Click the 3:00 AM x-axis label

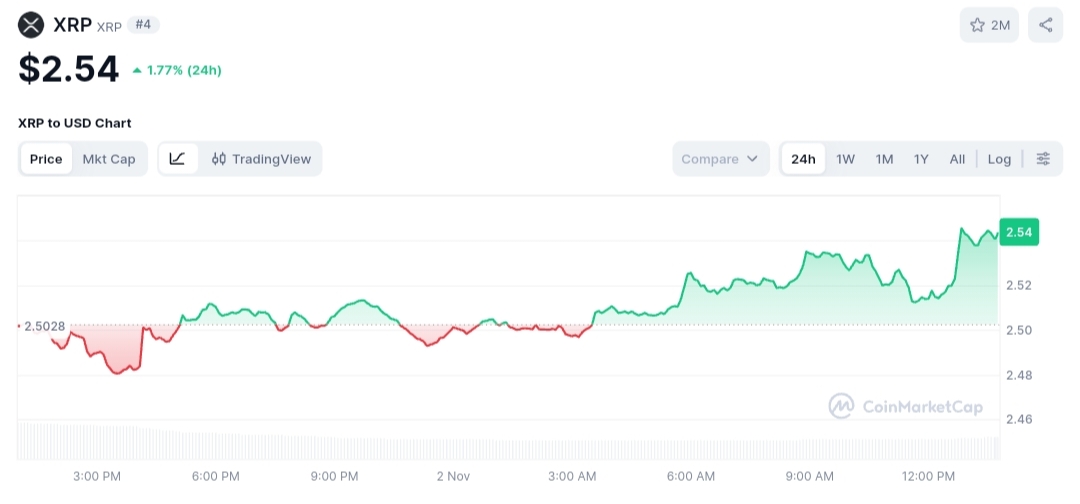[572, 476]
